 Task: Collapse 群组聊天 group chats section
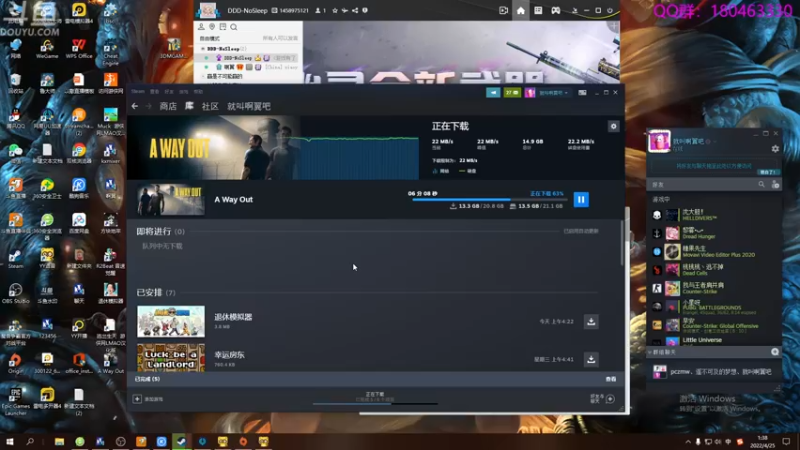[x=649, y=352]
